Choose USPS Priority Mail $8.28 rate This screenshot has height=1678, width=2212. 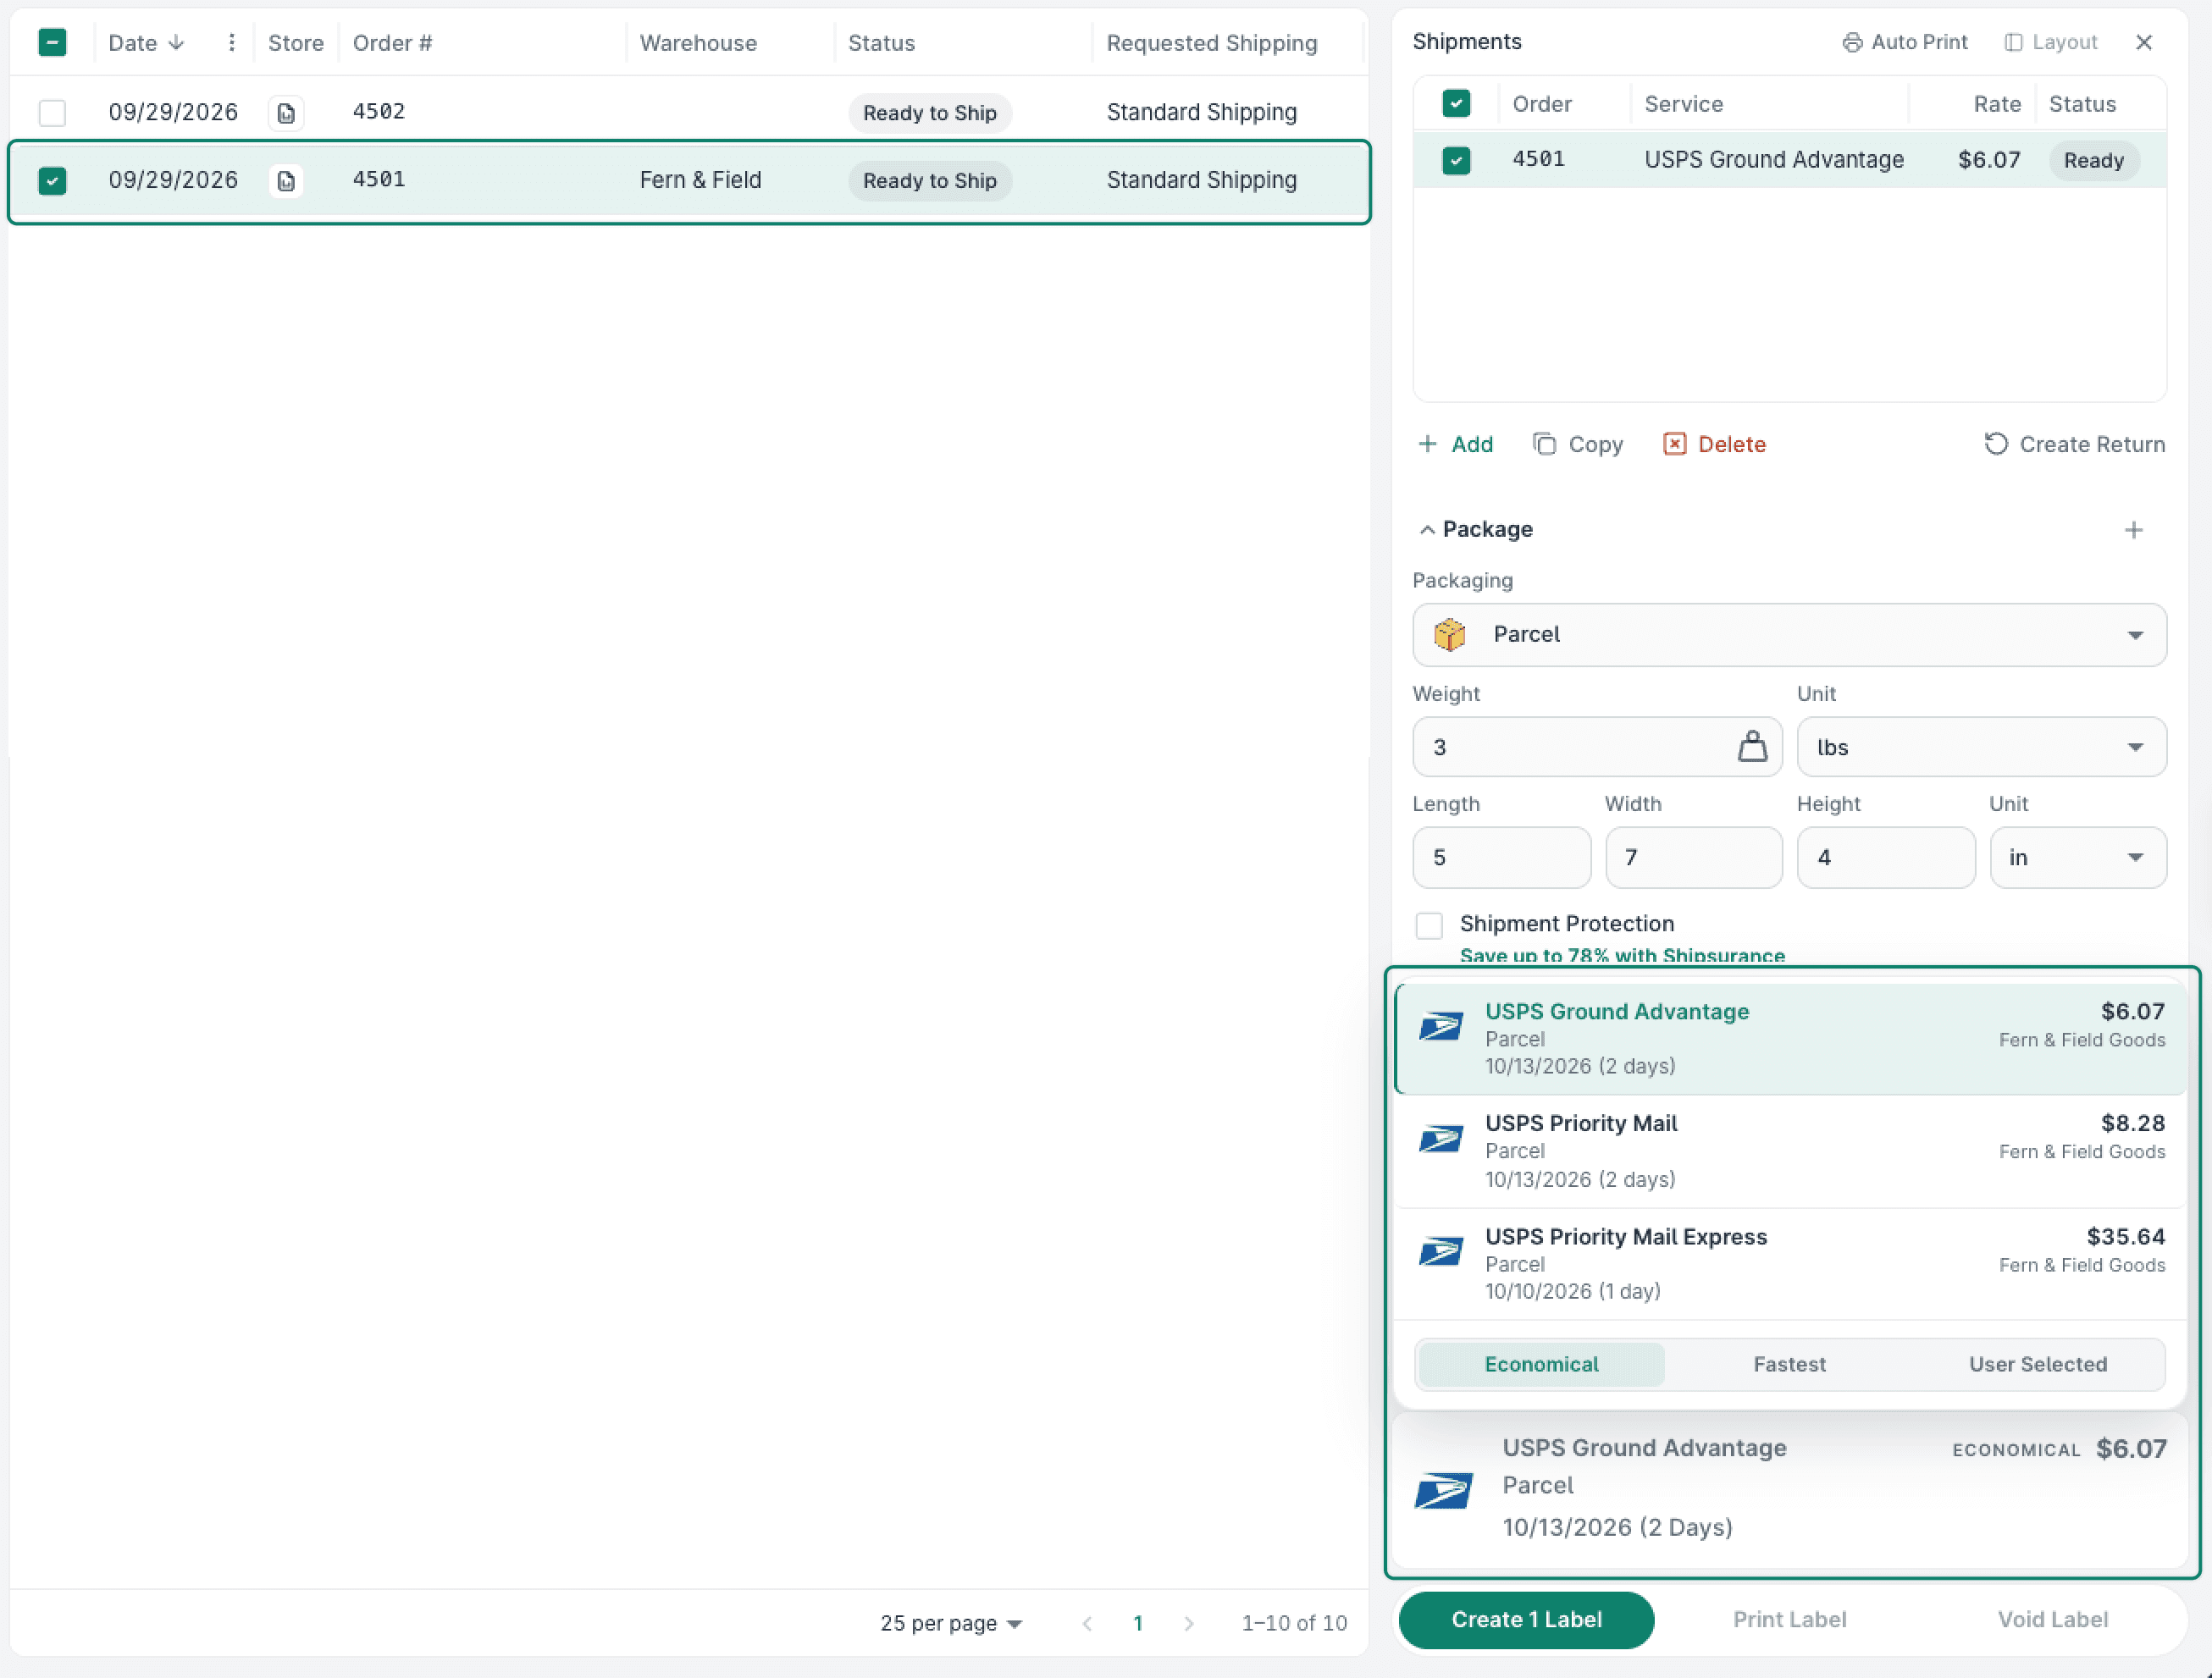[1790, 1151]
